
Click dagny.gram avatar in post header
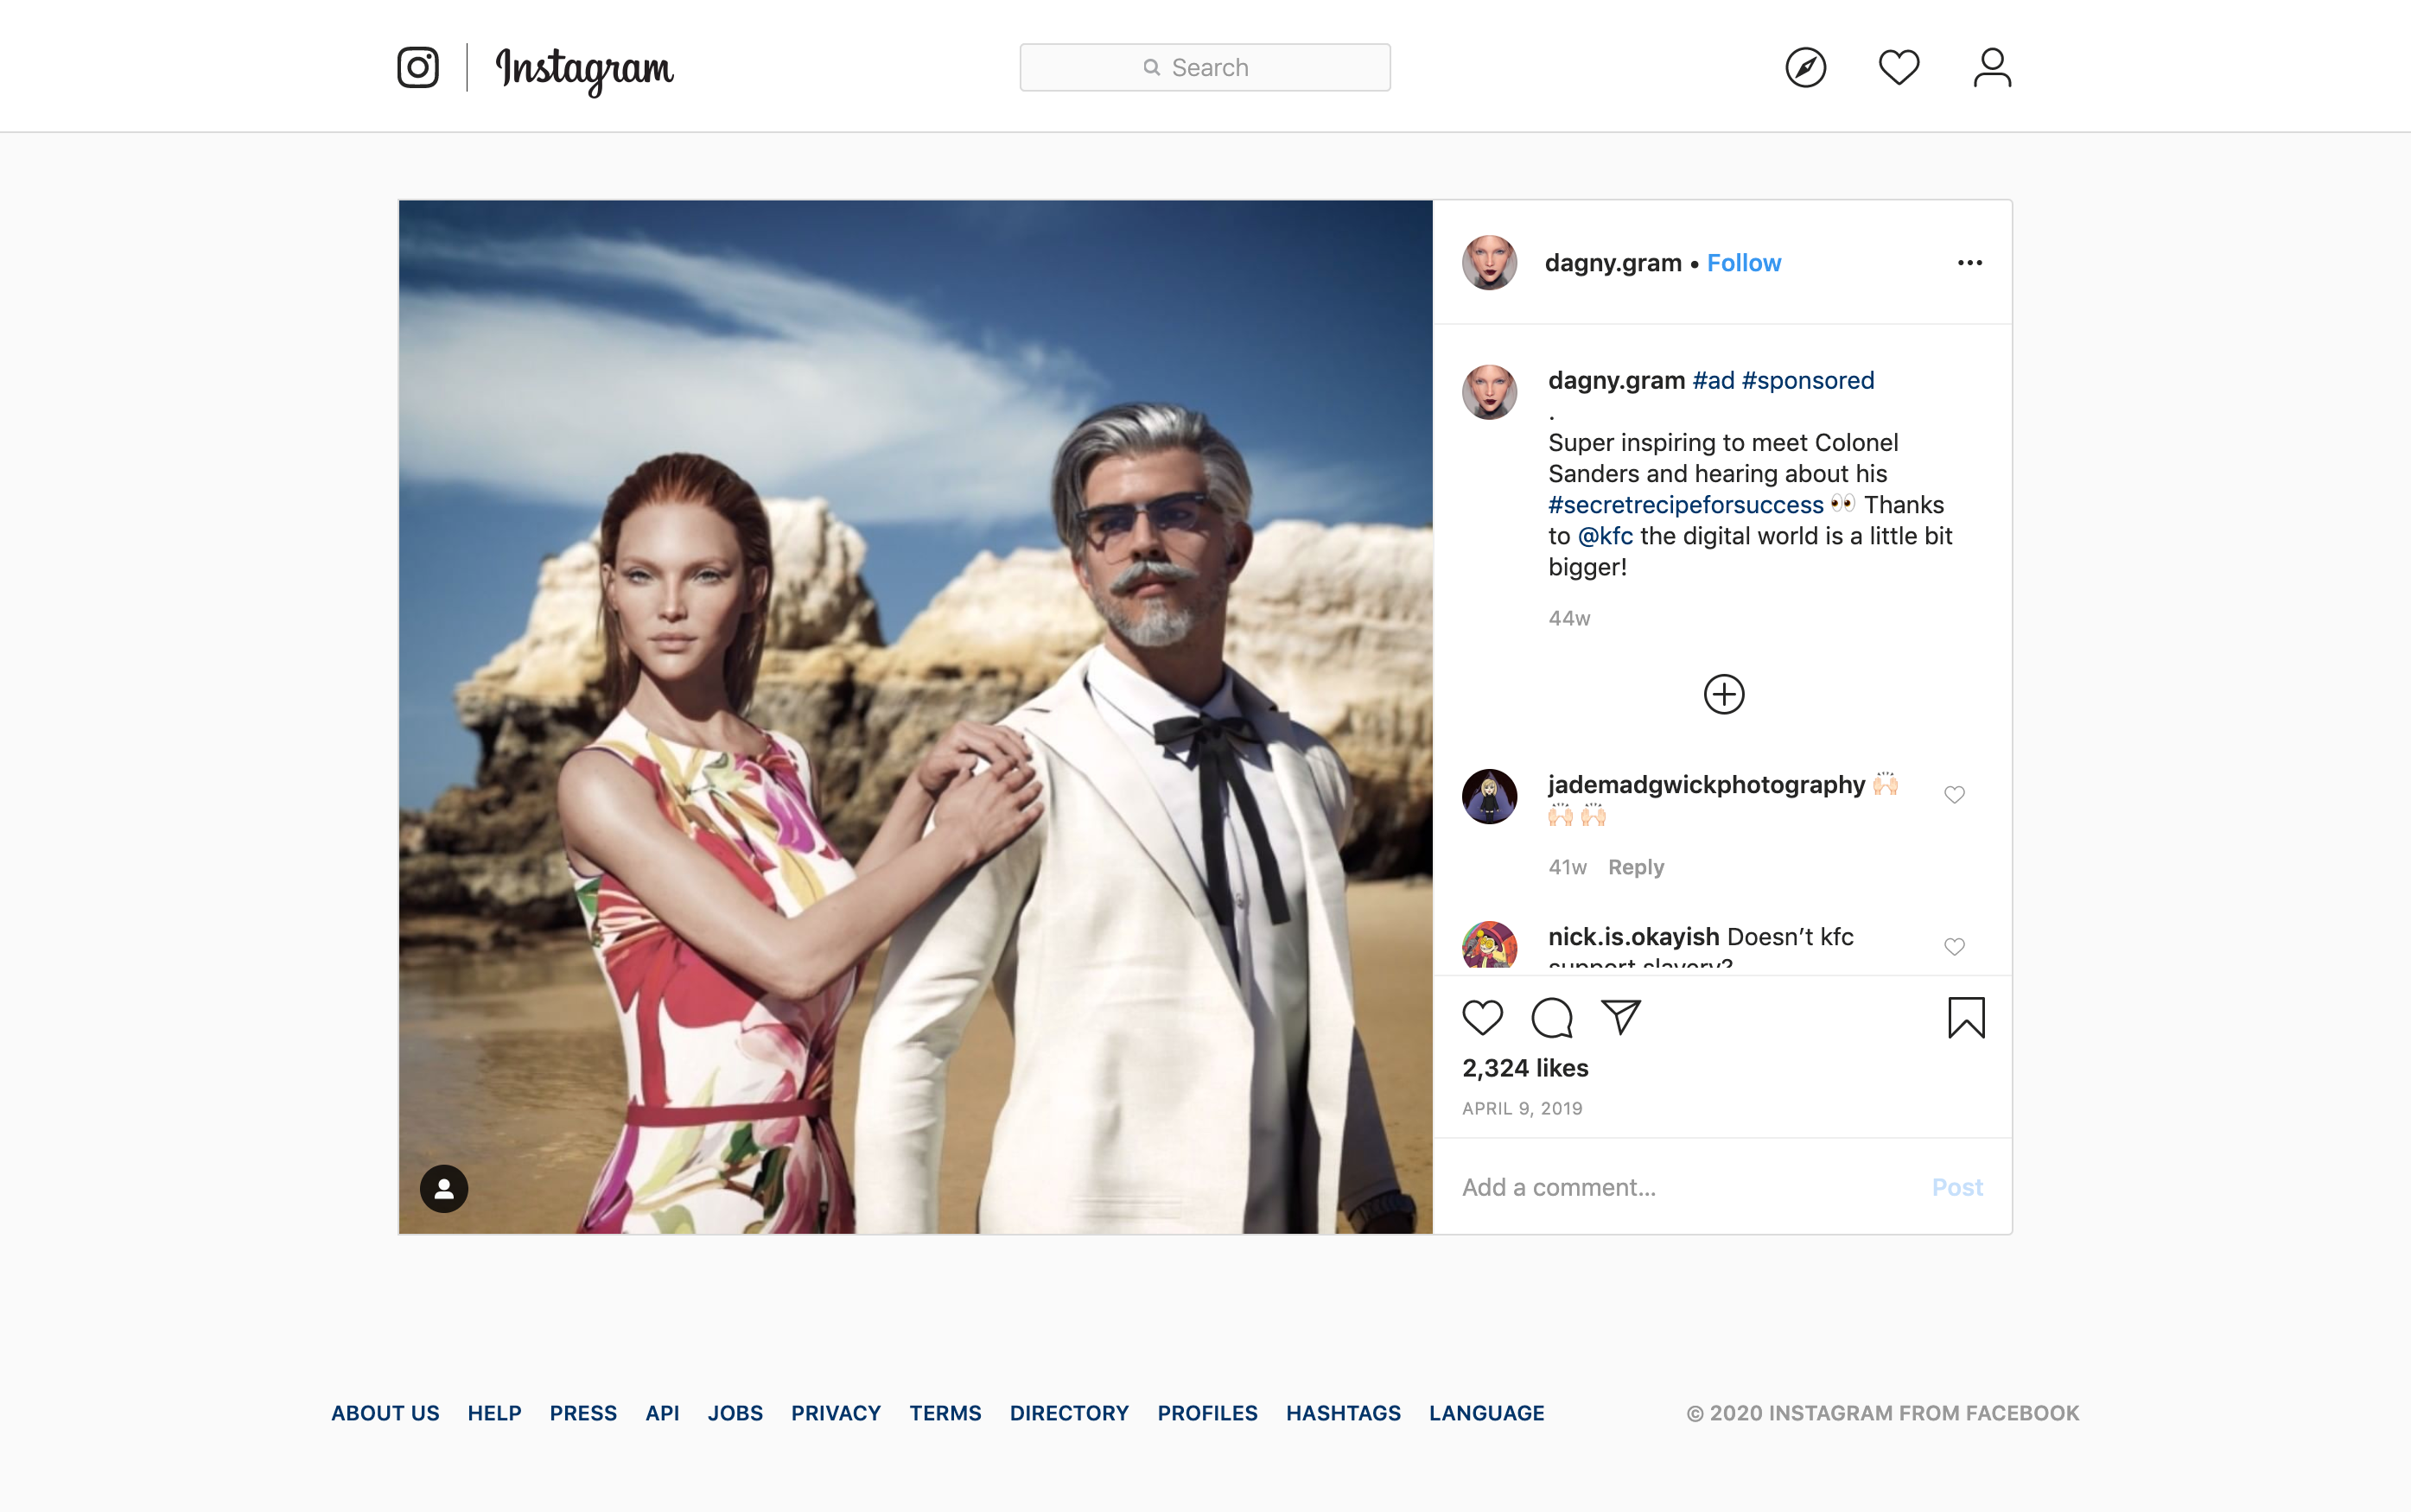pyautogui.click(x=1490, y=263)
